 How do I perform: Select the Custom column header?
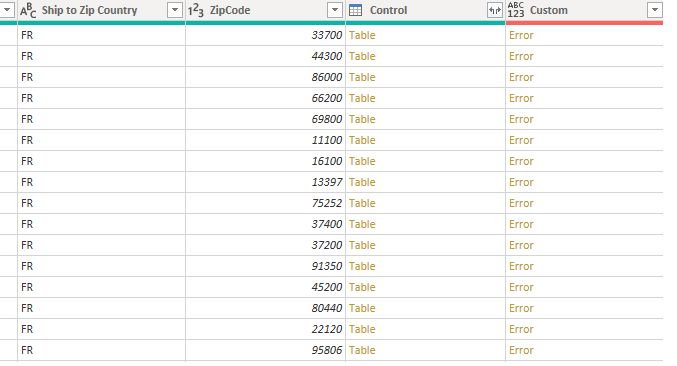(549, 10)
